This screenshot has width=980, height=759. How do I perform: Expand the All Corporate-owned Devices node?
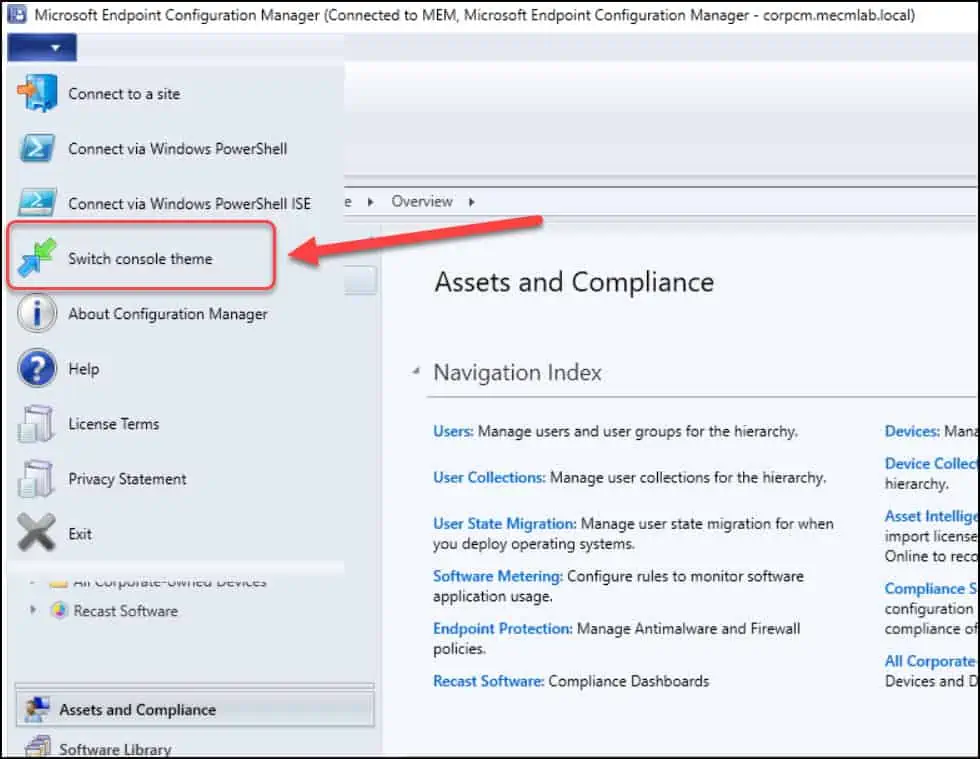pos(33,583)
